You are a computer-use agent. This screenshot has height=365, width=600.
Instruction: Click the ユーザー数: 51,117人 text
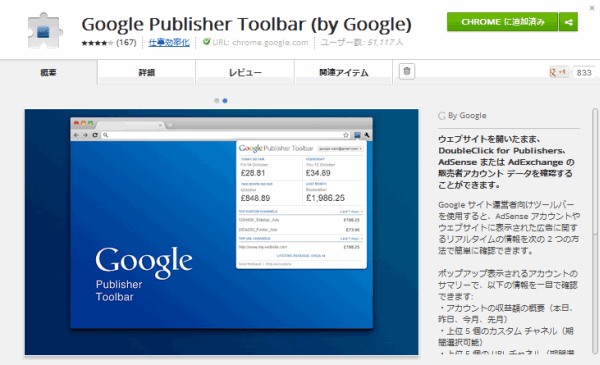click(362, 42)
